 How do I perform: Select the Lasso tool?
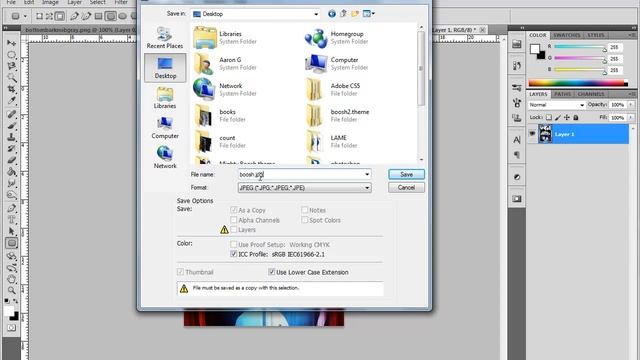point(11,66)
